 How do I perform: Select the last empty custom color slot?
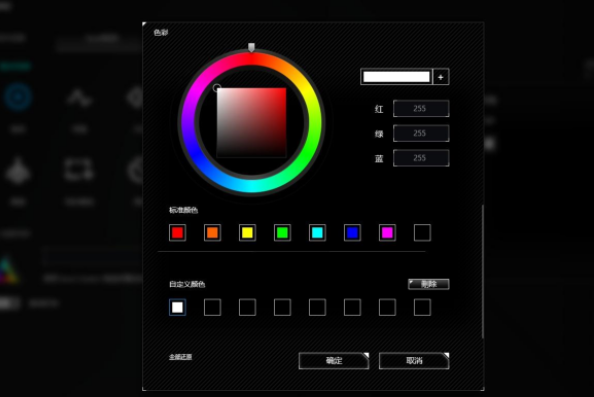pos(422,307)
